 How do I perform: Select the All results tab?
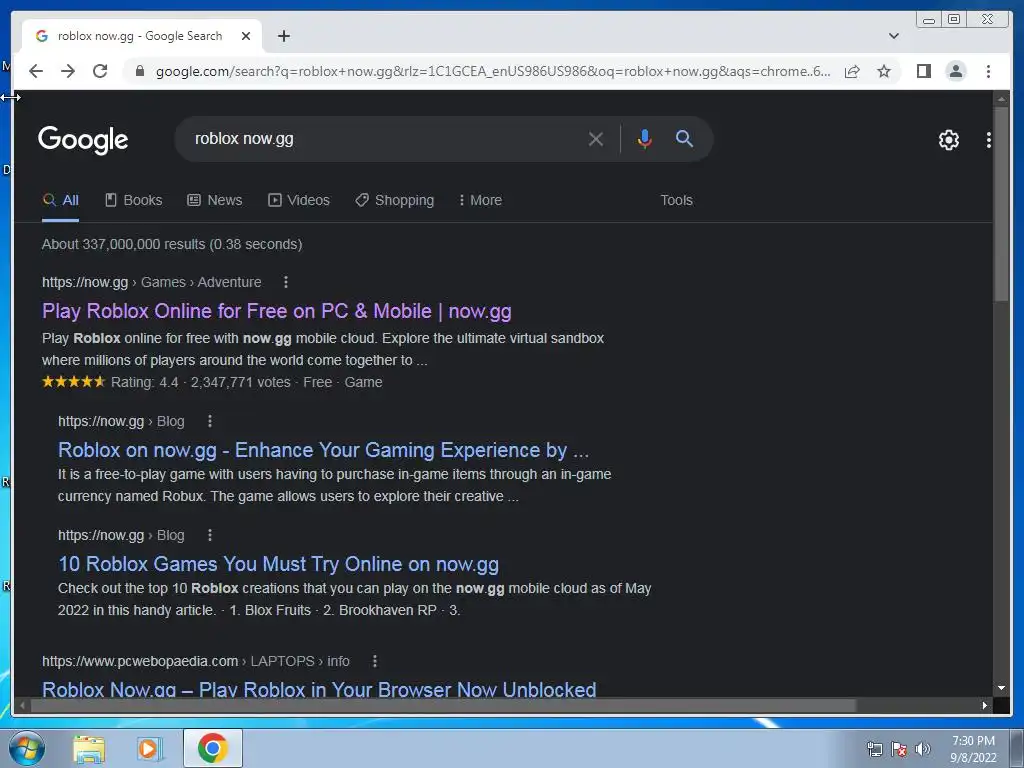(x=60, y=200)
